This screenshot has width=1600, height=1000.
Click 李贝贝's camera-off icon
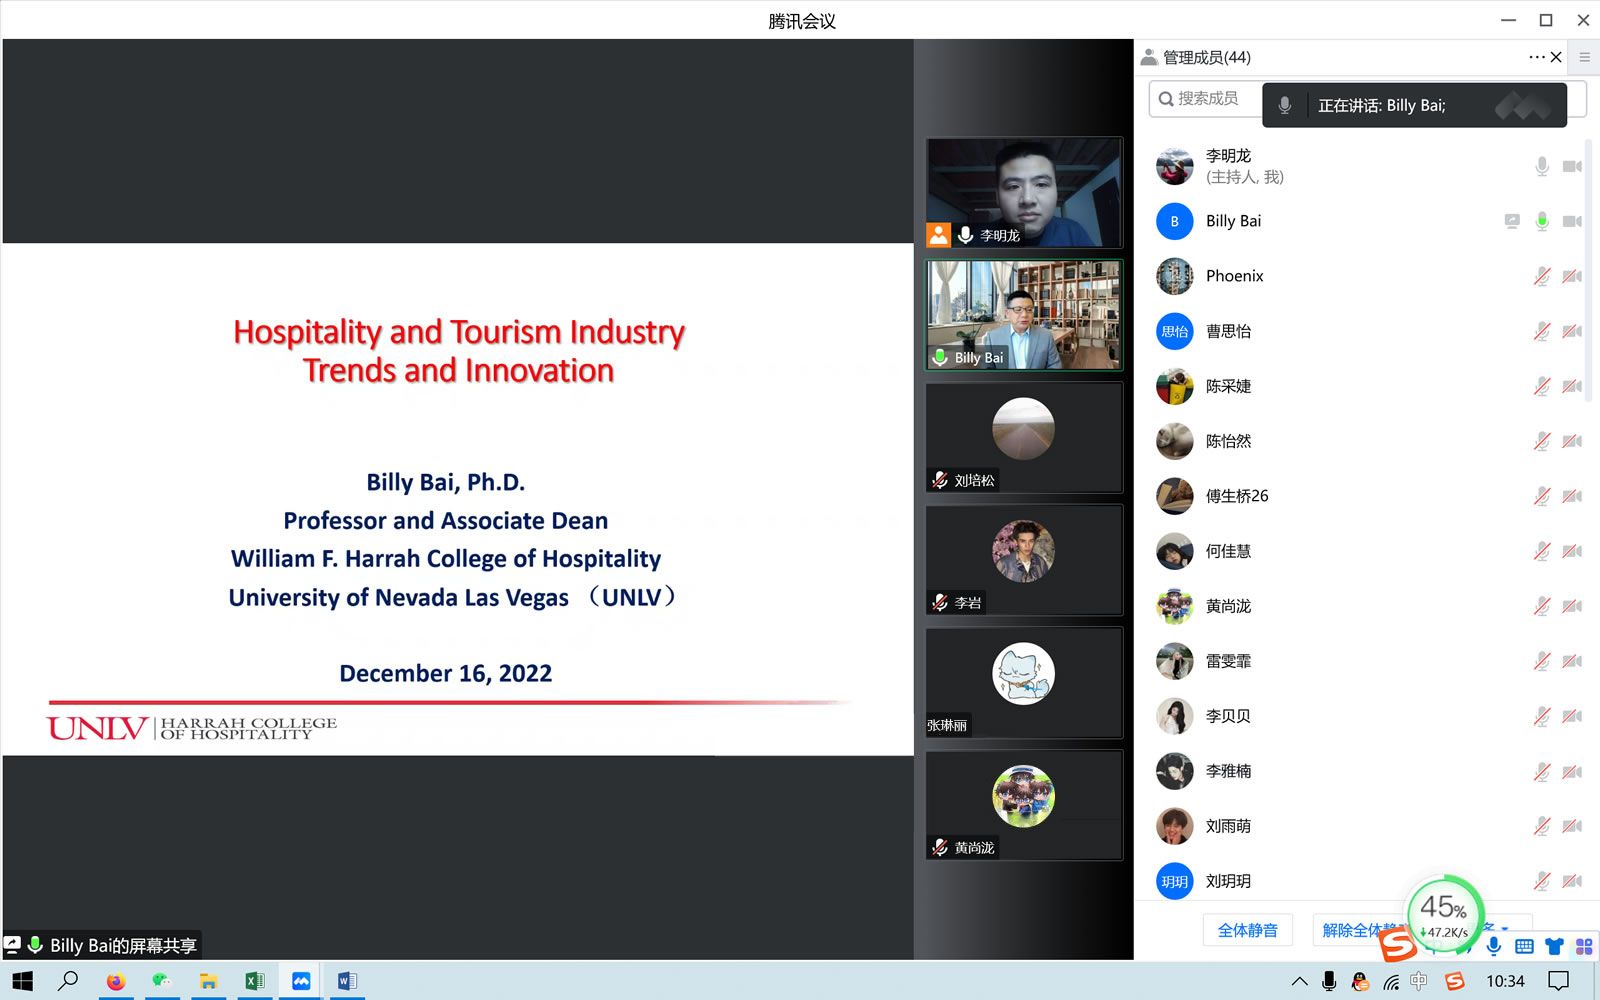(x=1572, y=716)
